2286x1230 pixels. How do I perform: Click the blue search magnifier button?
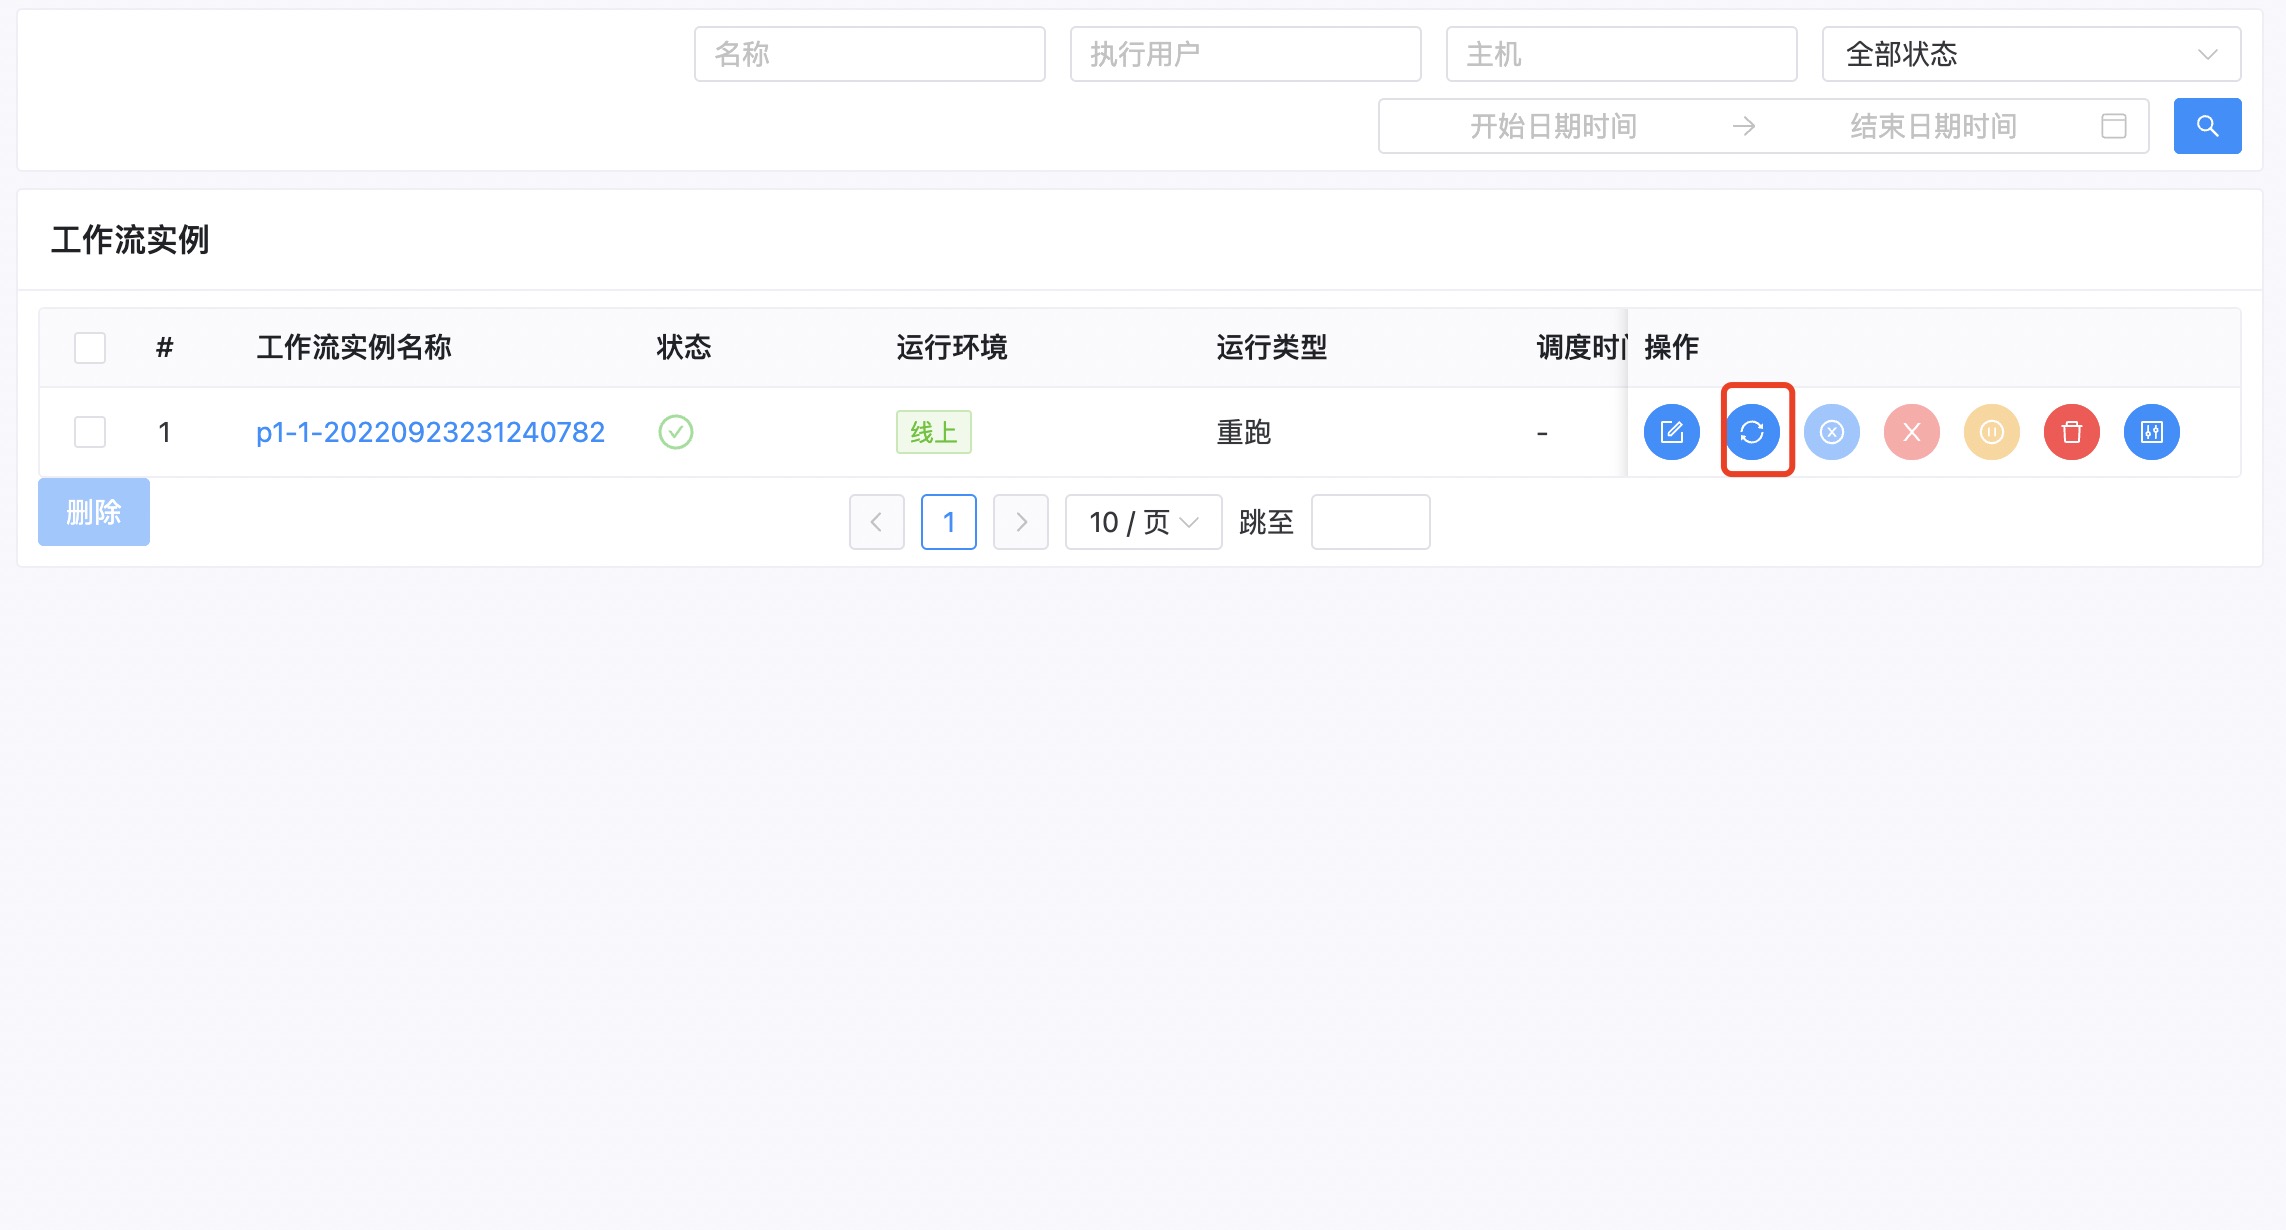pyautogui.click(x=2207, y=126)
